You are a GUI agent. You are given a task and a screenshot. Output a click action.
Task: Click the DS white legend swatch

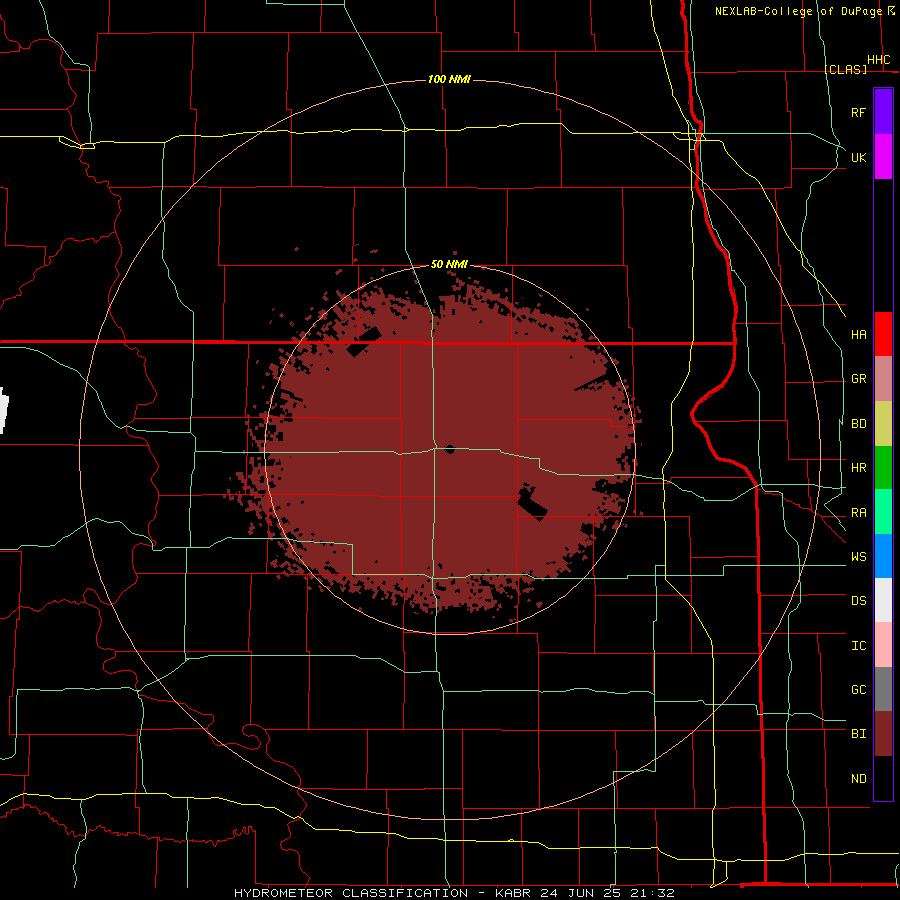tap(883, 600)
